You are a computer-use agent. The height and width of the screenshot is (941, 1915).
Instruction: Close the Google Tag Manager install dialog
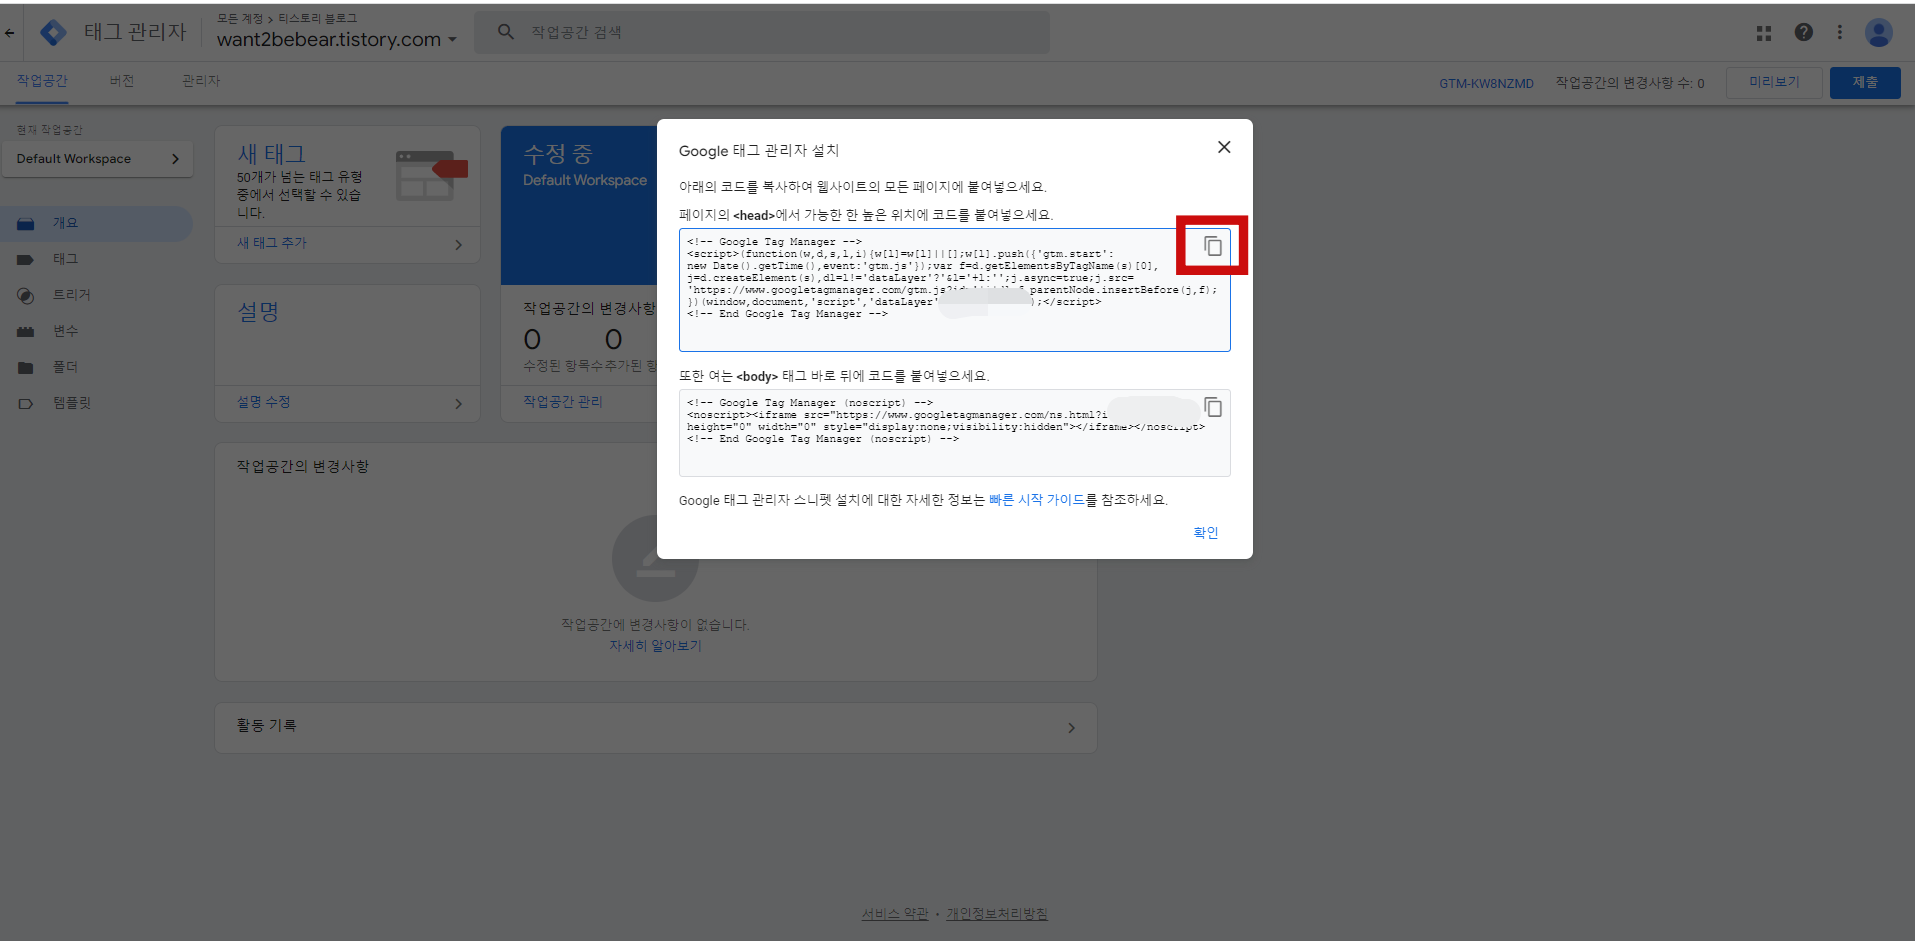(1224, 147)
